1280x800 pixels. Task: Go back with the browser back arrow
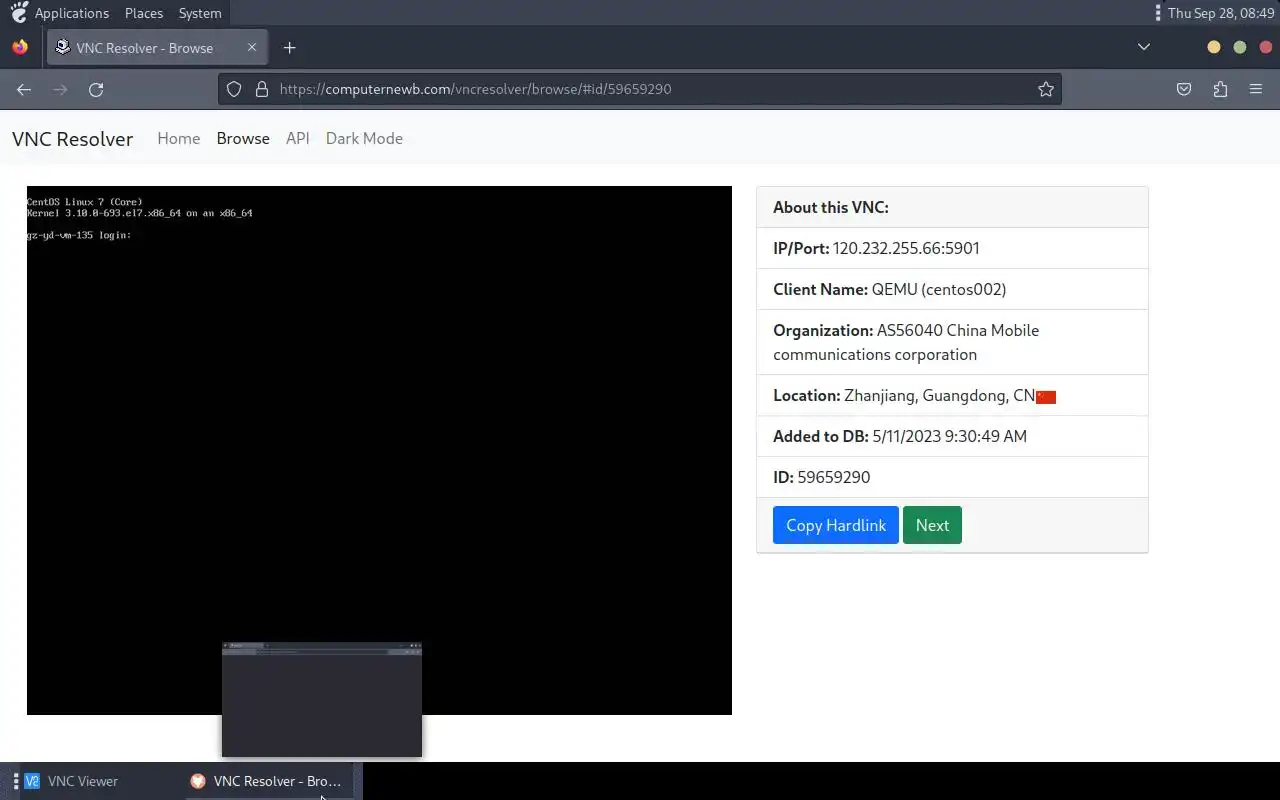pyautogui.click(x=24, y=89)
